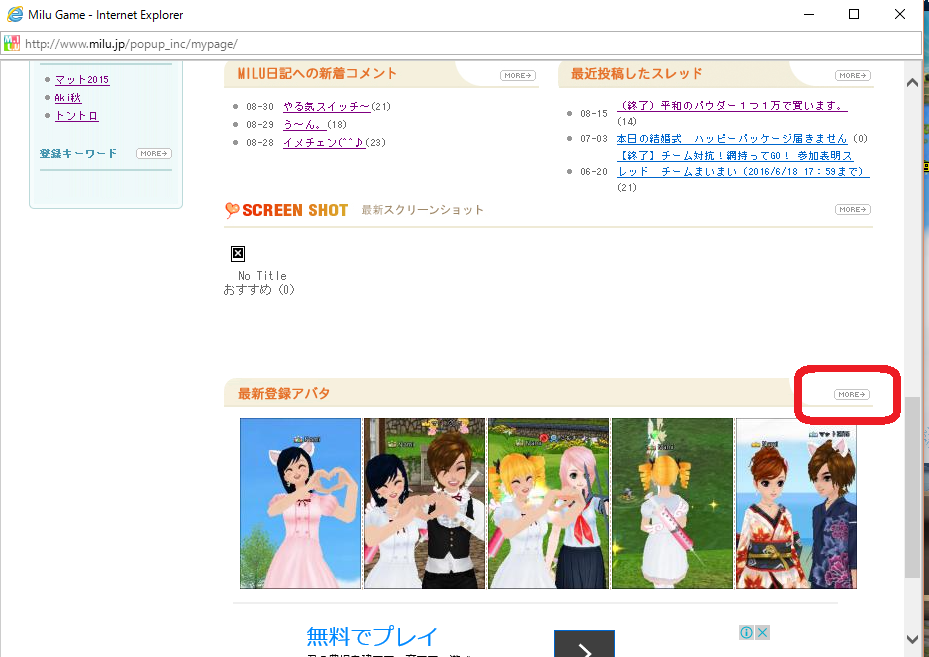Click the SCREEN SHOT heart-balloon icon

232,210
